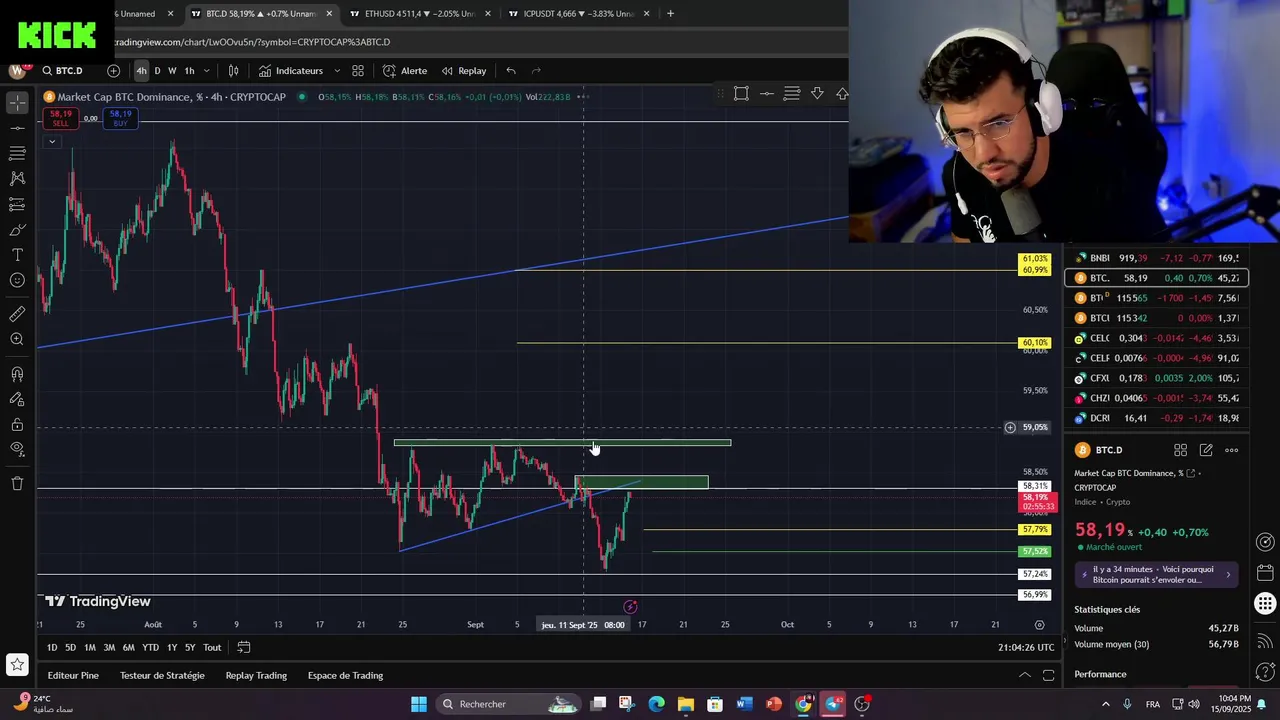Select the 1D date range
Image resolution: width=1280 pixels, height=720 pixels.
click(52, 648)
